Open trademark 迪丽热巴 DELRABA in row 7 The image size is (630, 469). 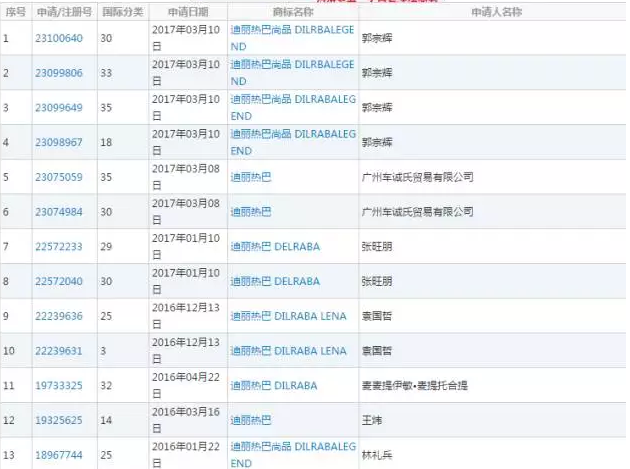[x=275, y=246]
